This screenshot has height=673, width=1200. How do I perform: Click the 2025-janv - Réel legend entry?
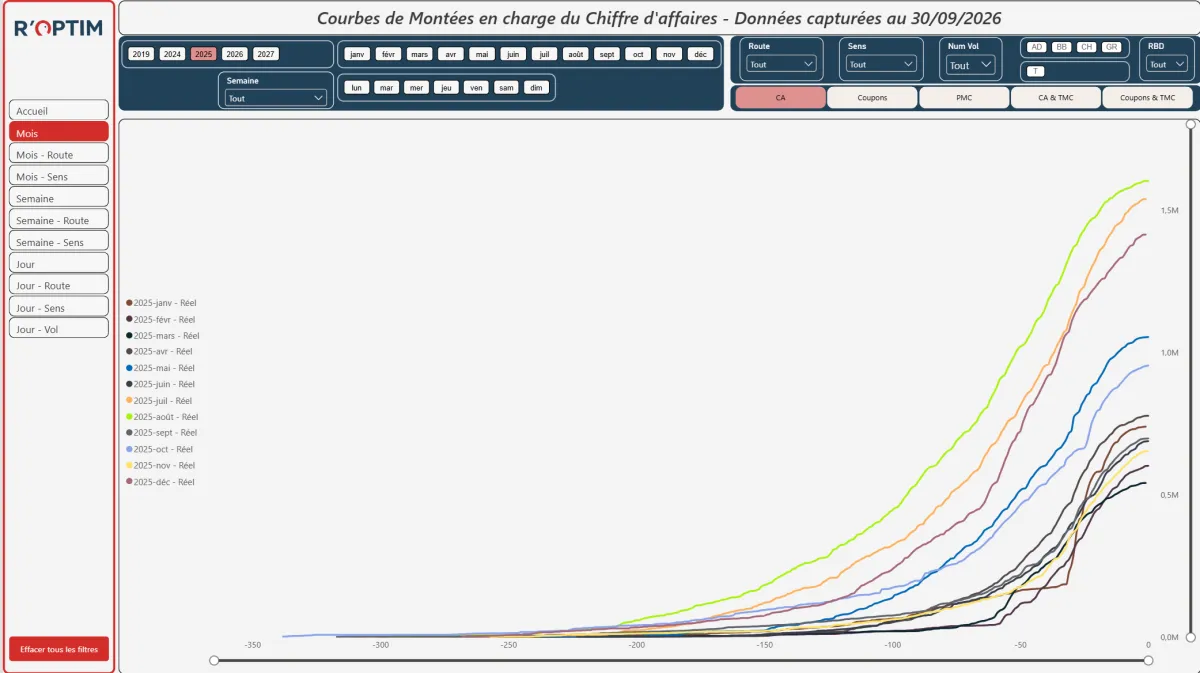pyautogui.click(x=161, y=302)
